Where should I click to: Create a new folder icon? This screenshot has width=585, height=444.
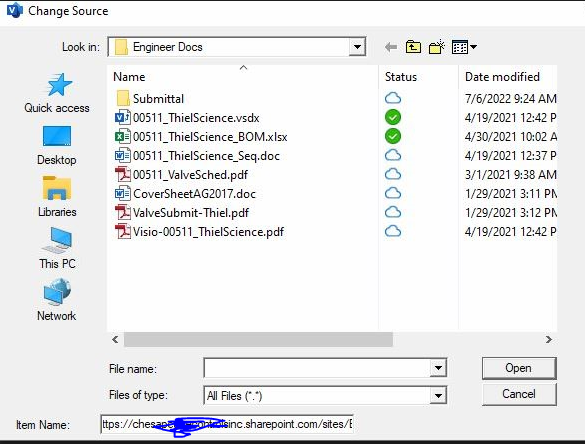[x=437, y=47]
